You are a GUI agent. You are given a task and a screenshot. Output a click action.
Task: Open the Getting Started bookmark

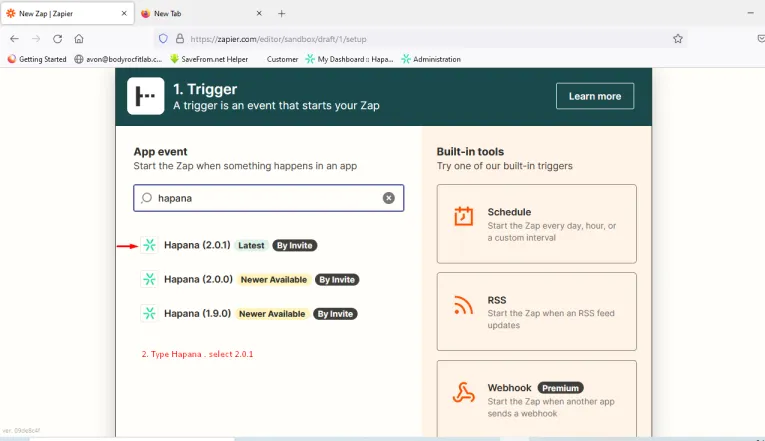click(x=37, y=59)
